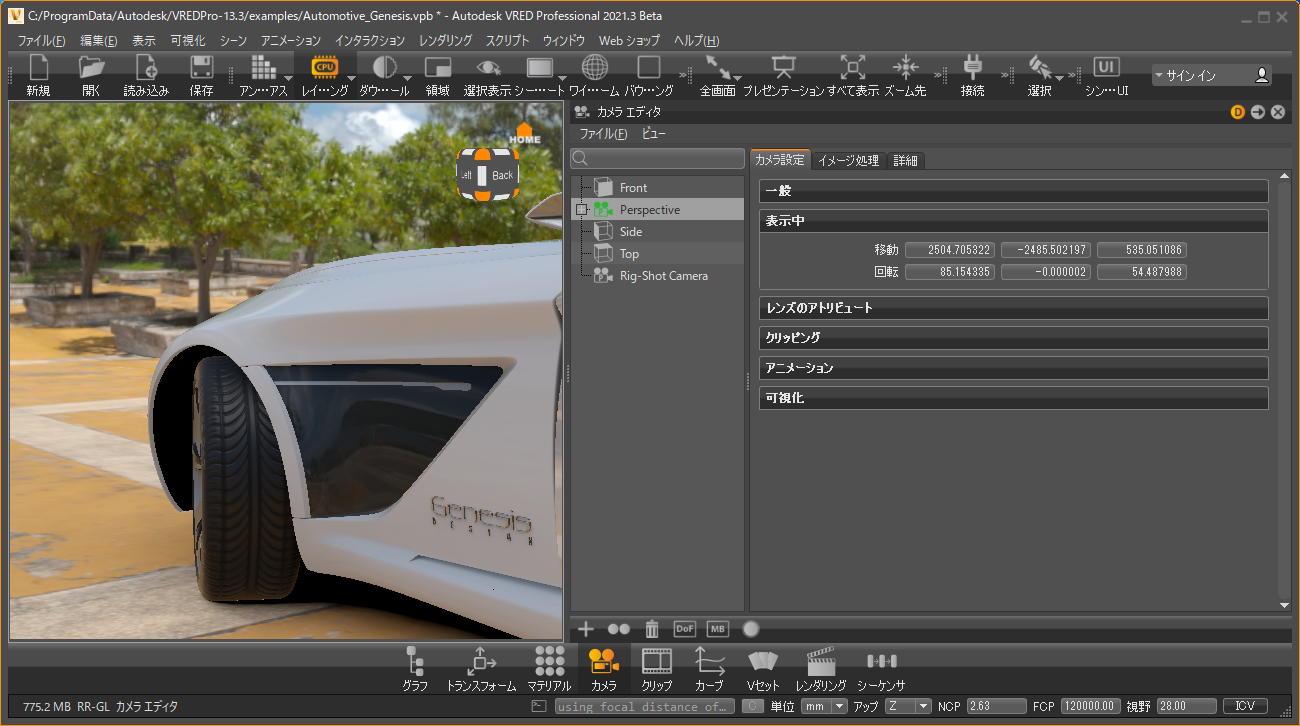Screen dimensions: 1300x726
Task: Collapse the 表示中 section
Action: click(1014, 221)
